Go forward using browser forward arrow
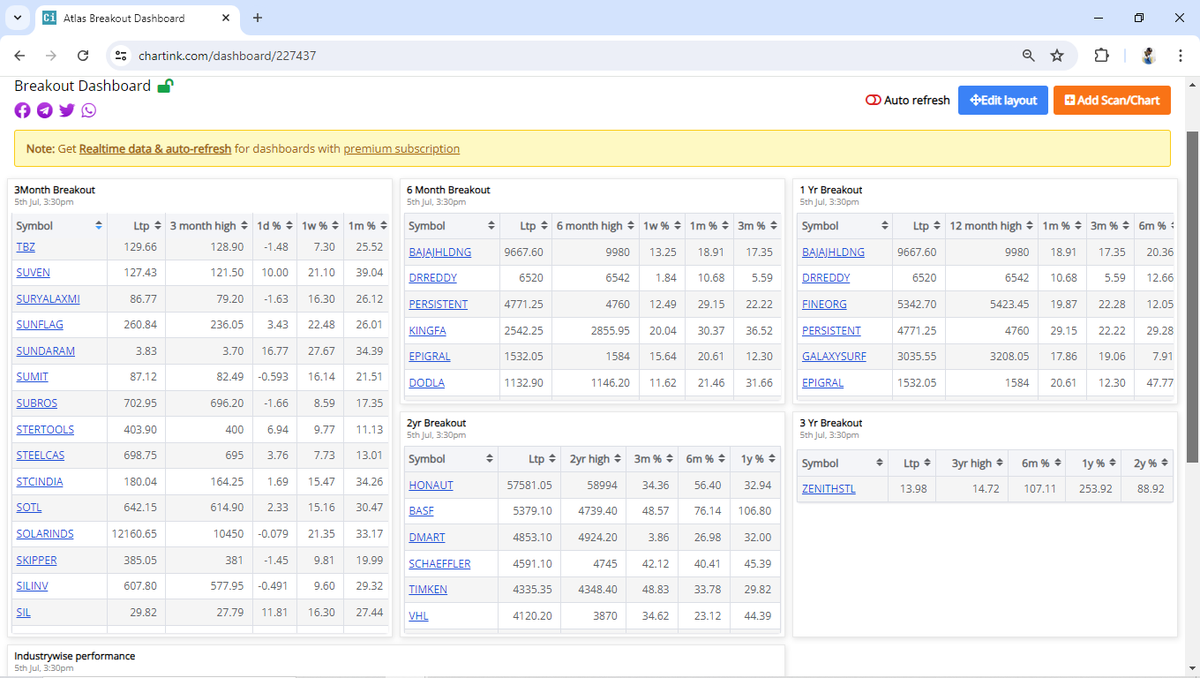The image size is (1200, 678). (x=51, y=55)
